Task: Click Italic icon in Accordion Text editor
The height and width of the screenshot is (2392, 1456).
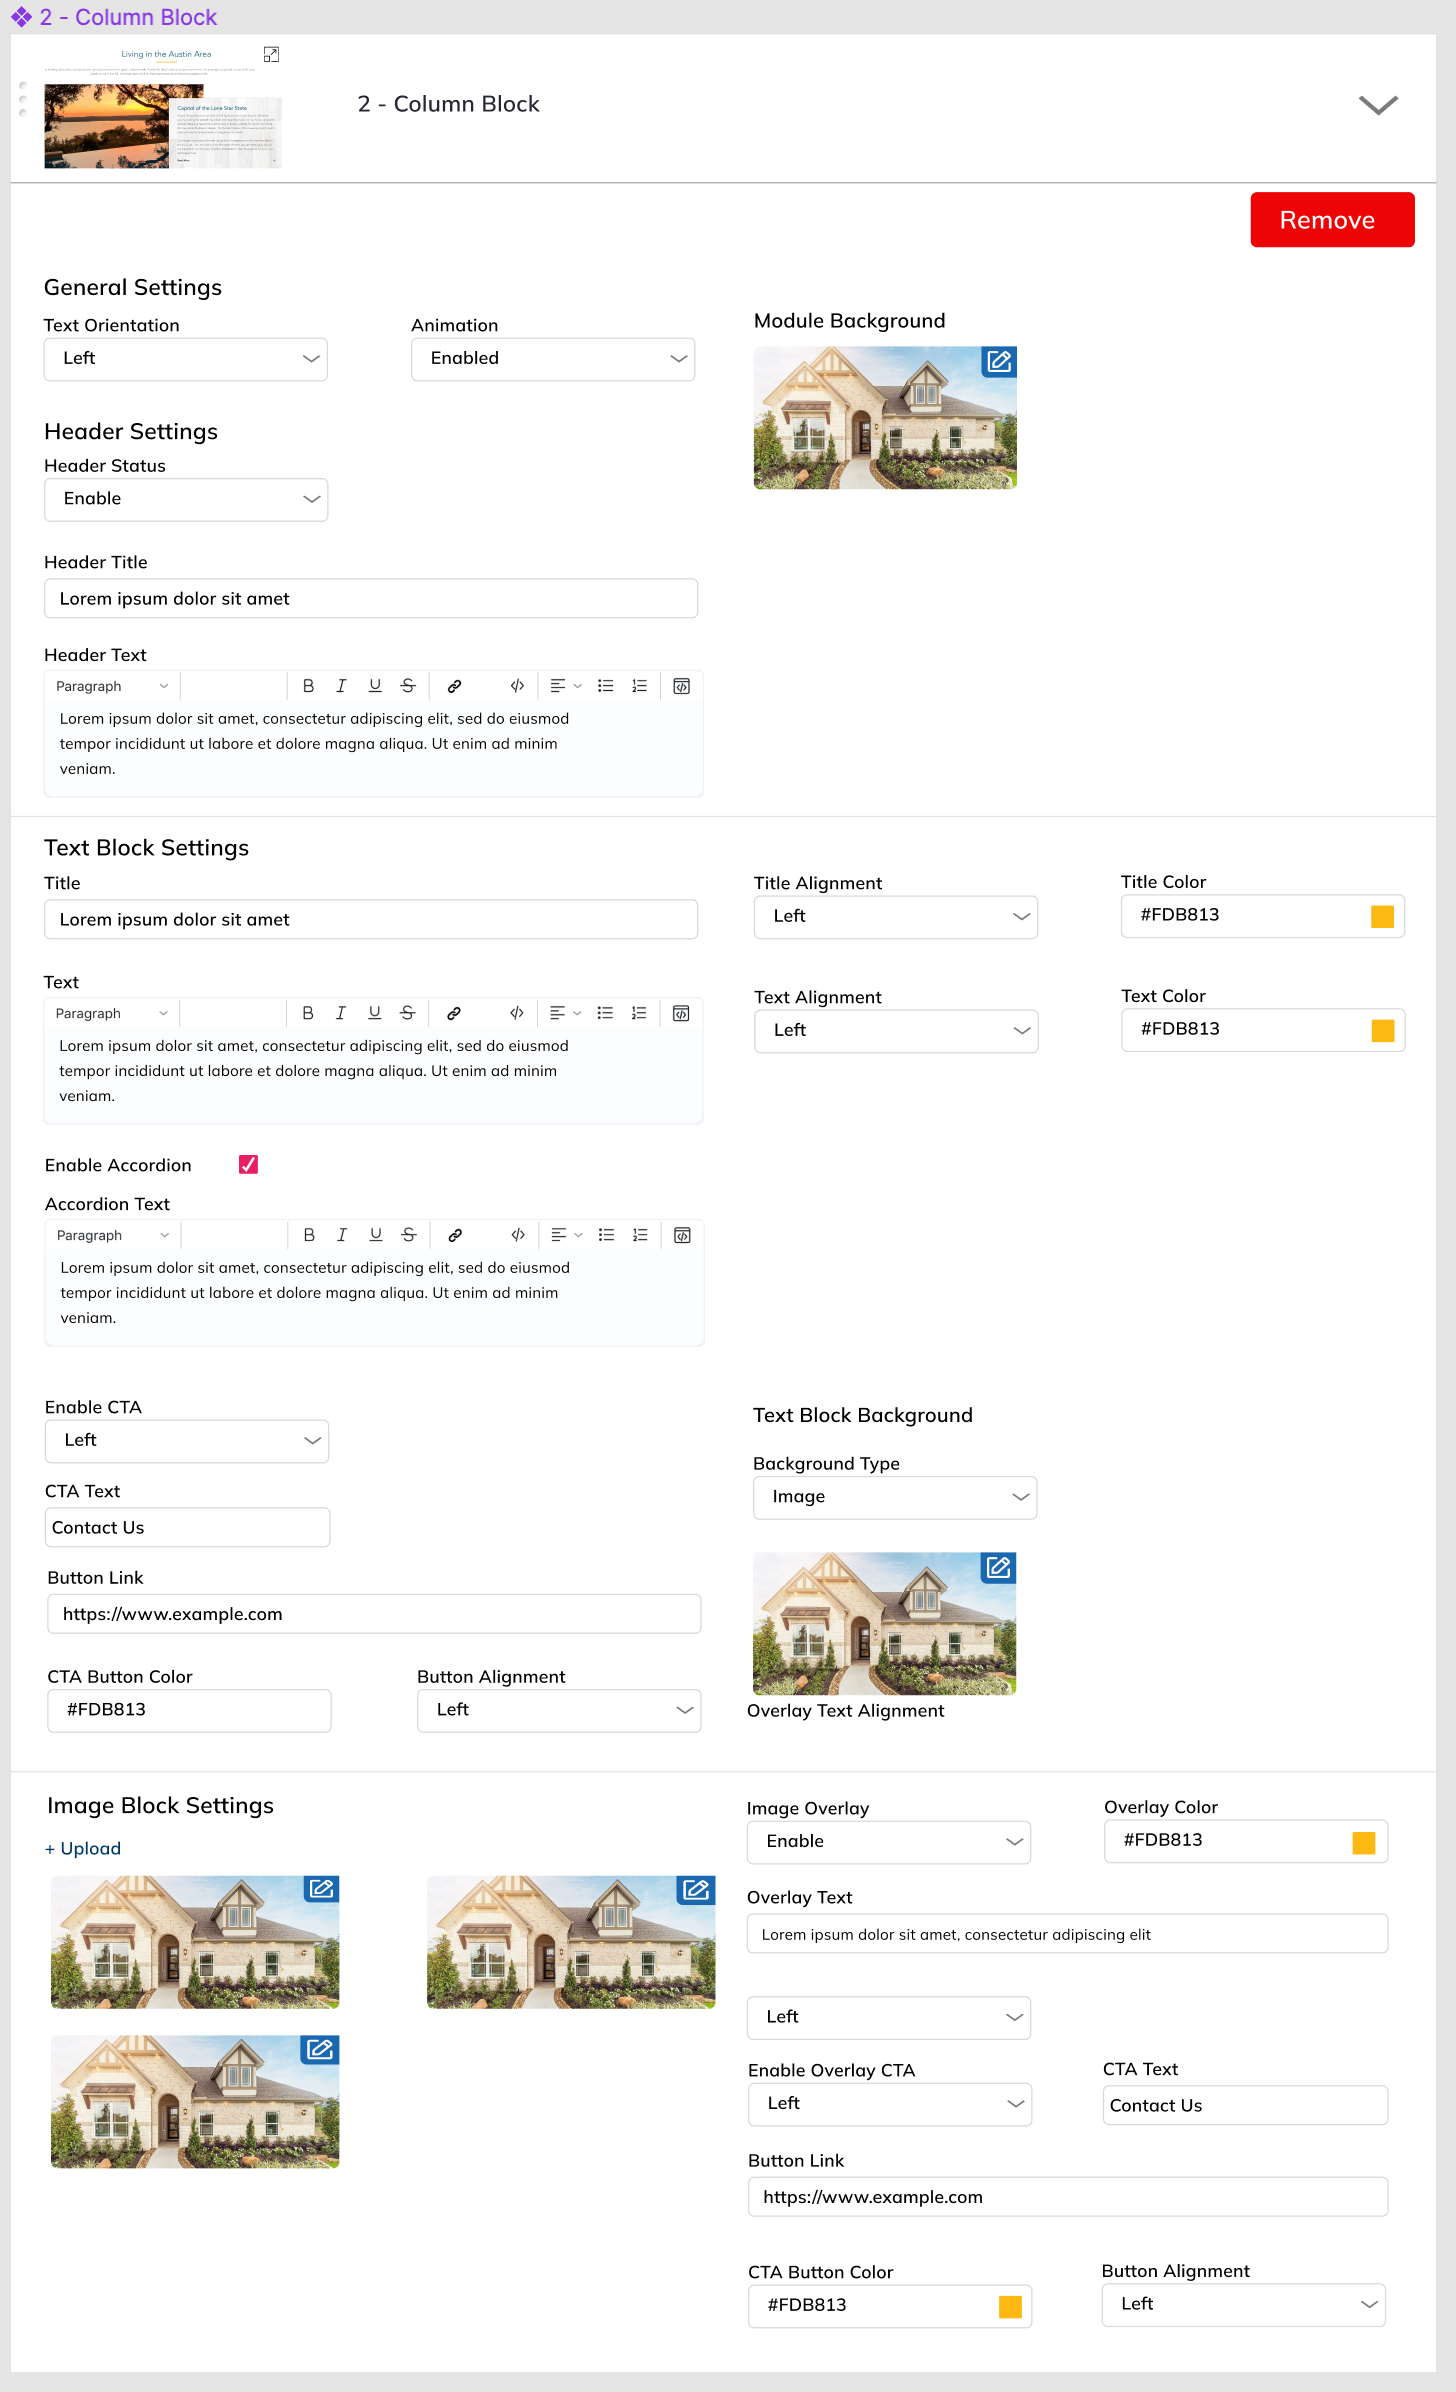Action: 342,1235
